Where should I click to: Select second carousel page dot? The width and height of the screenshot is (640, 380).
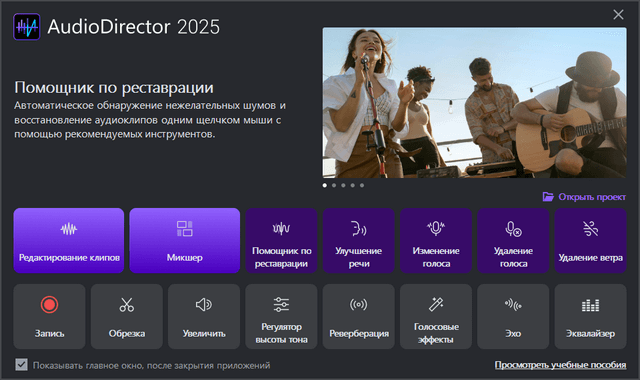coord(334,185)
